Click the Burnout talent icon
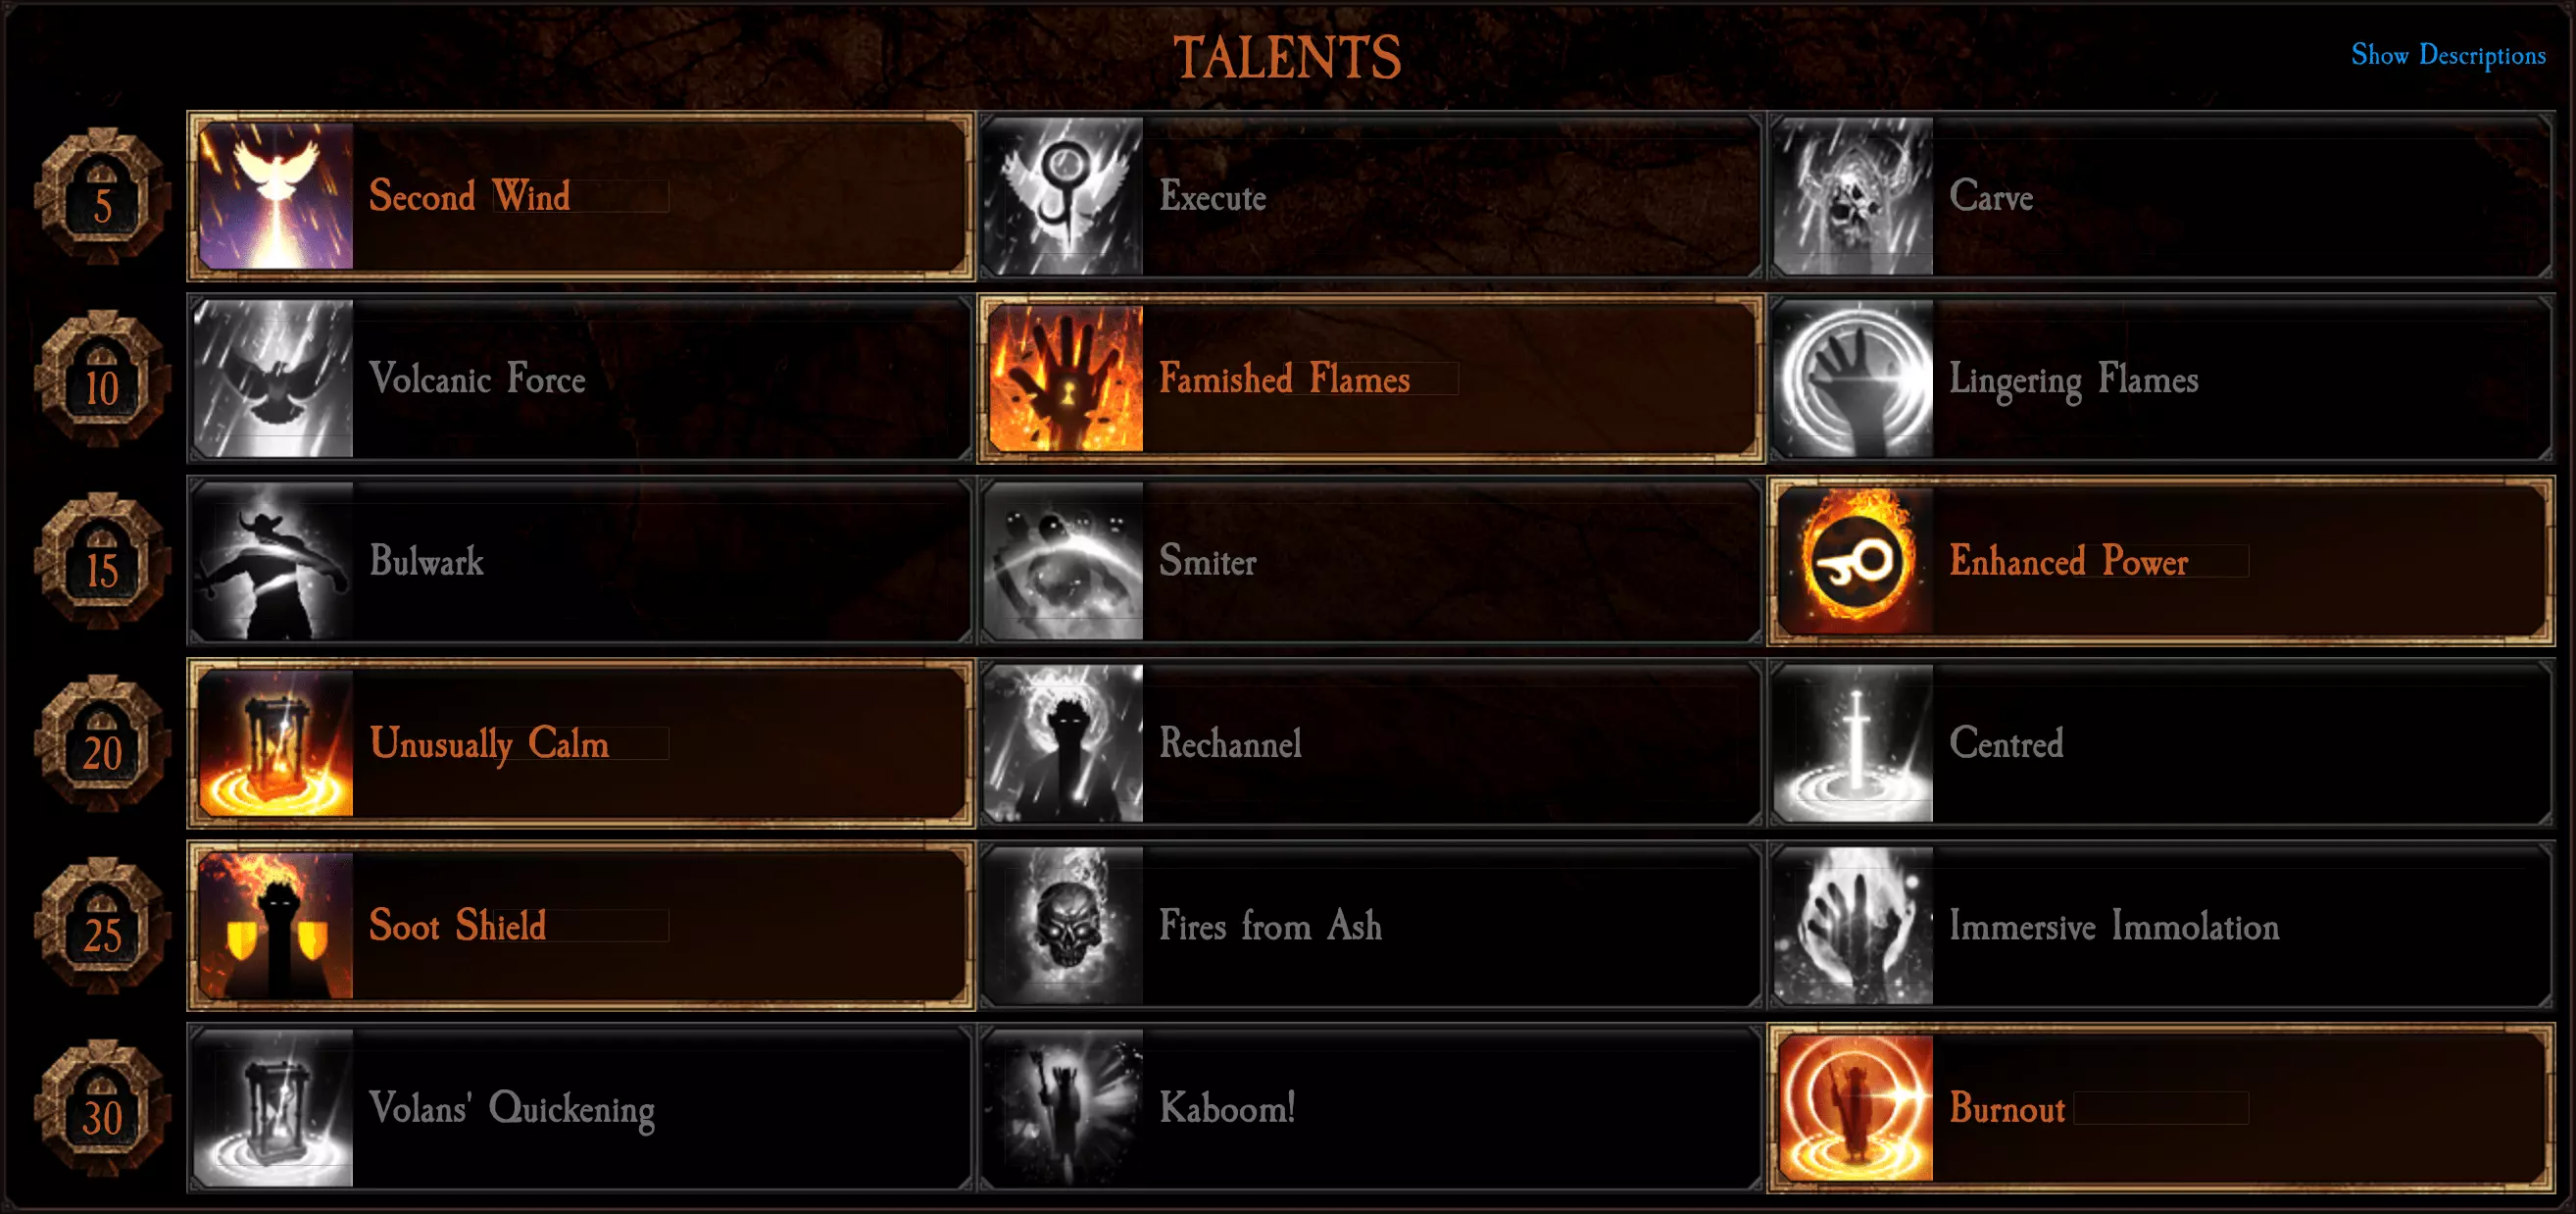Image resolution: width=2576 pixels, height=1214 pixels. click(1855, 1108)
